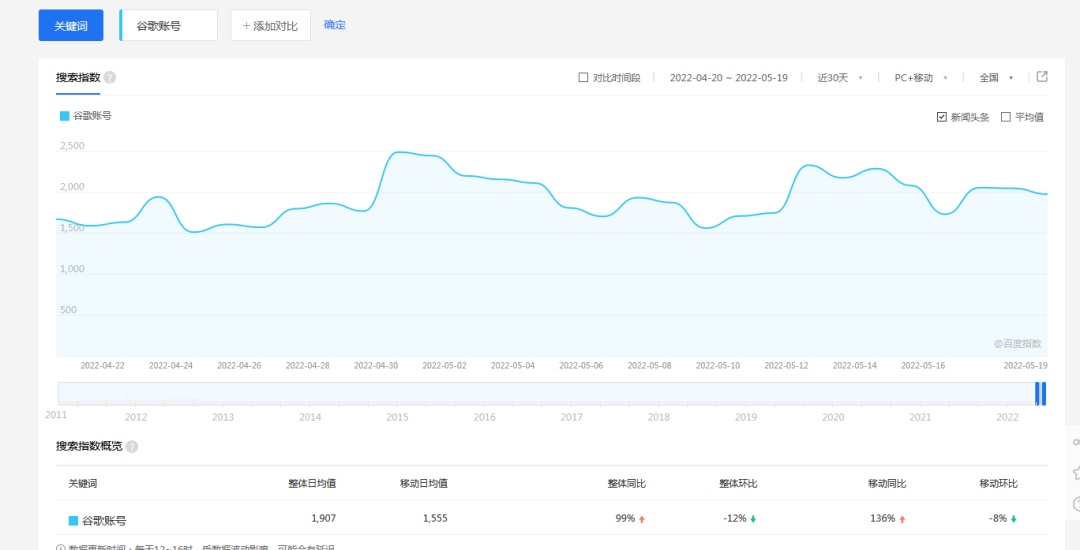Click the 添加对比 button
Image resolution: width=1080 pixels, height=550 pixels.
[270, 25]
